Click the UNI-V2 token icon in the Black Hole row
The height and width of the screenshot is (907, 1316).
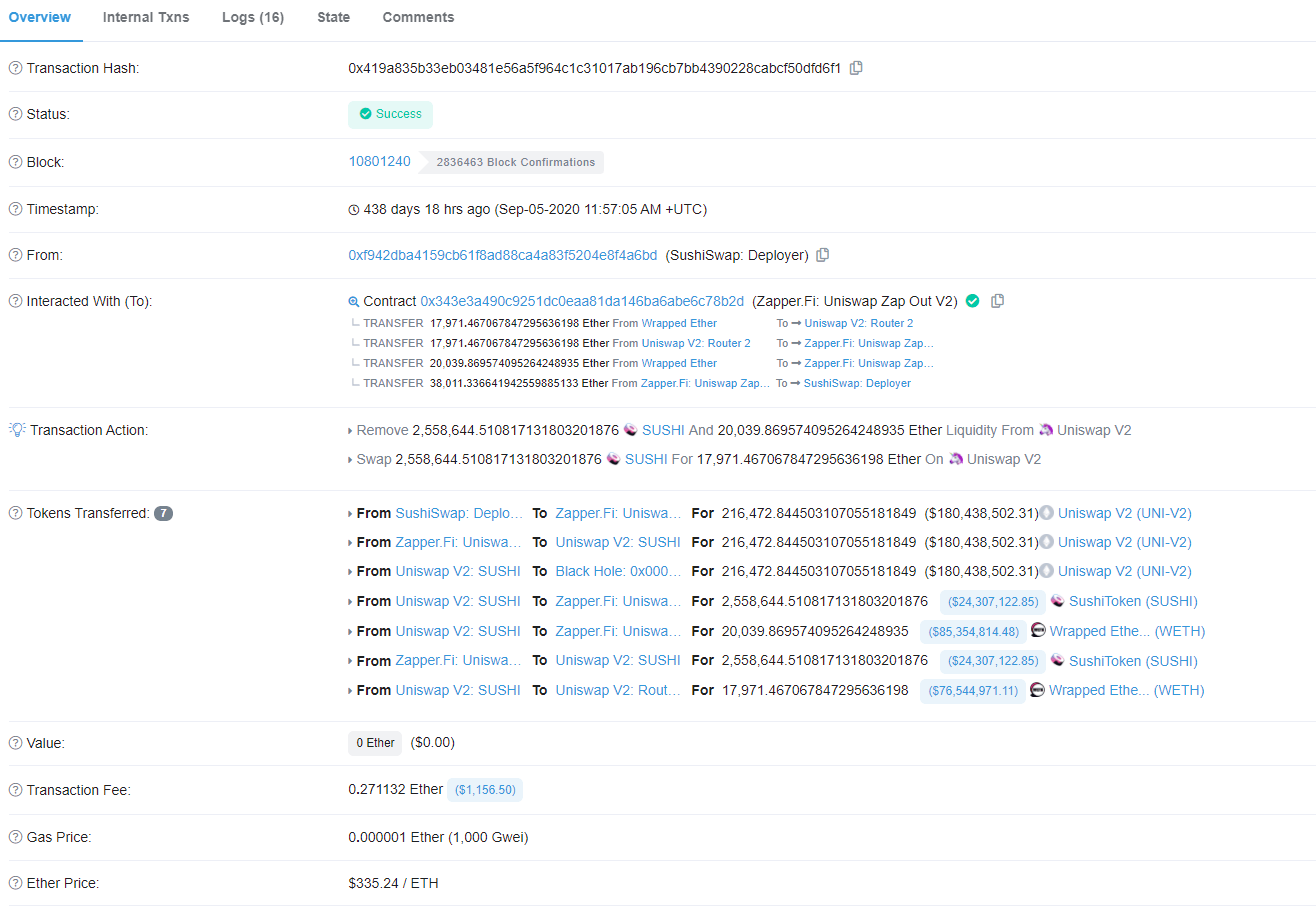[x=1047, y=571]
